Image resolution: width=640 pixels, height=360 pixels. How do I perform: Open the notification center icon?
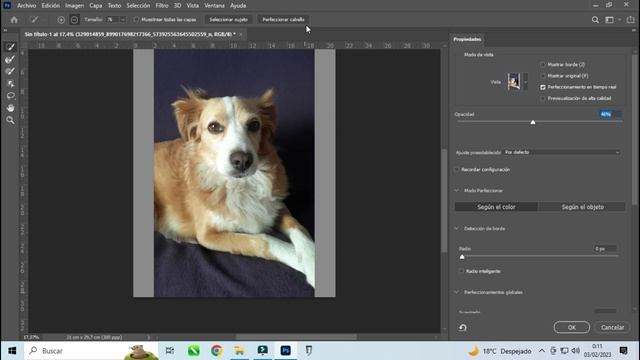[x=623, y=351]
